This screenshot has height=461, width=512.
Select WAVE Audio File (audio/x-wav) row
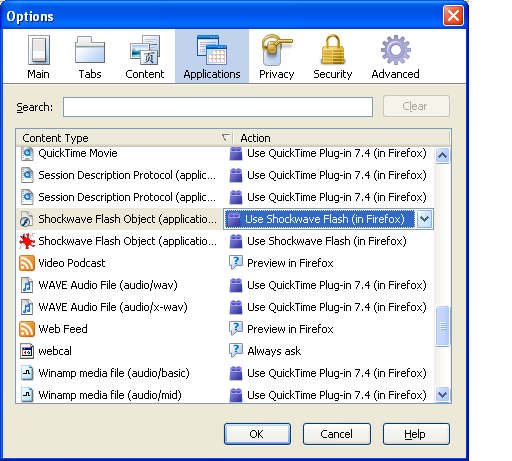(x=113, y=307)
